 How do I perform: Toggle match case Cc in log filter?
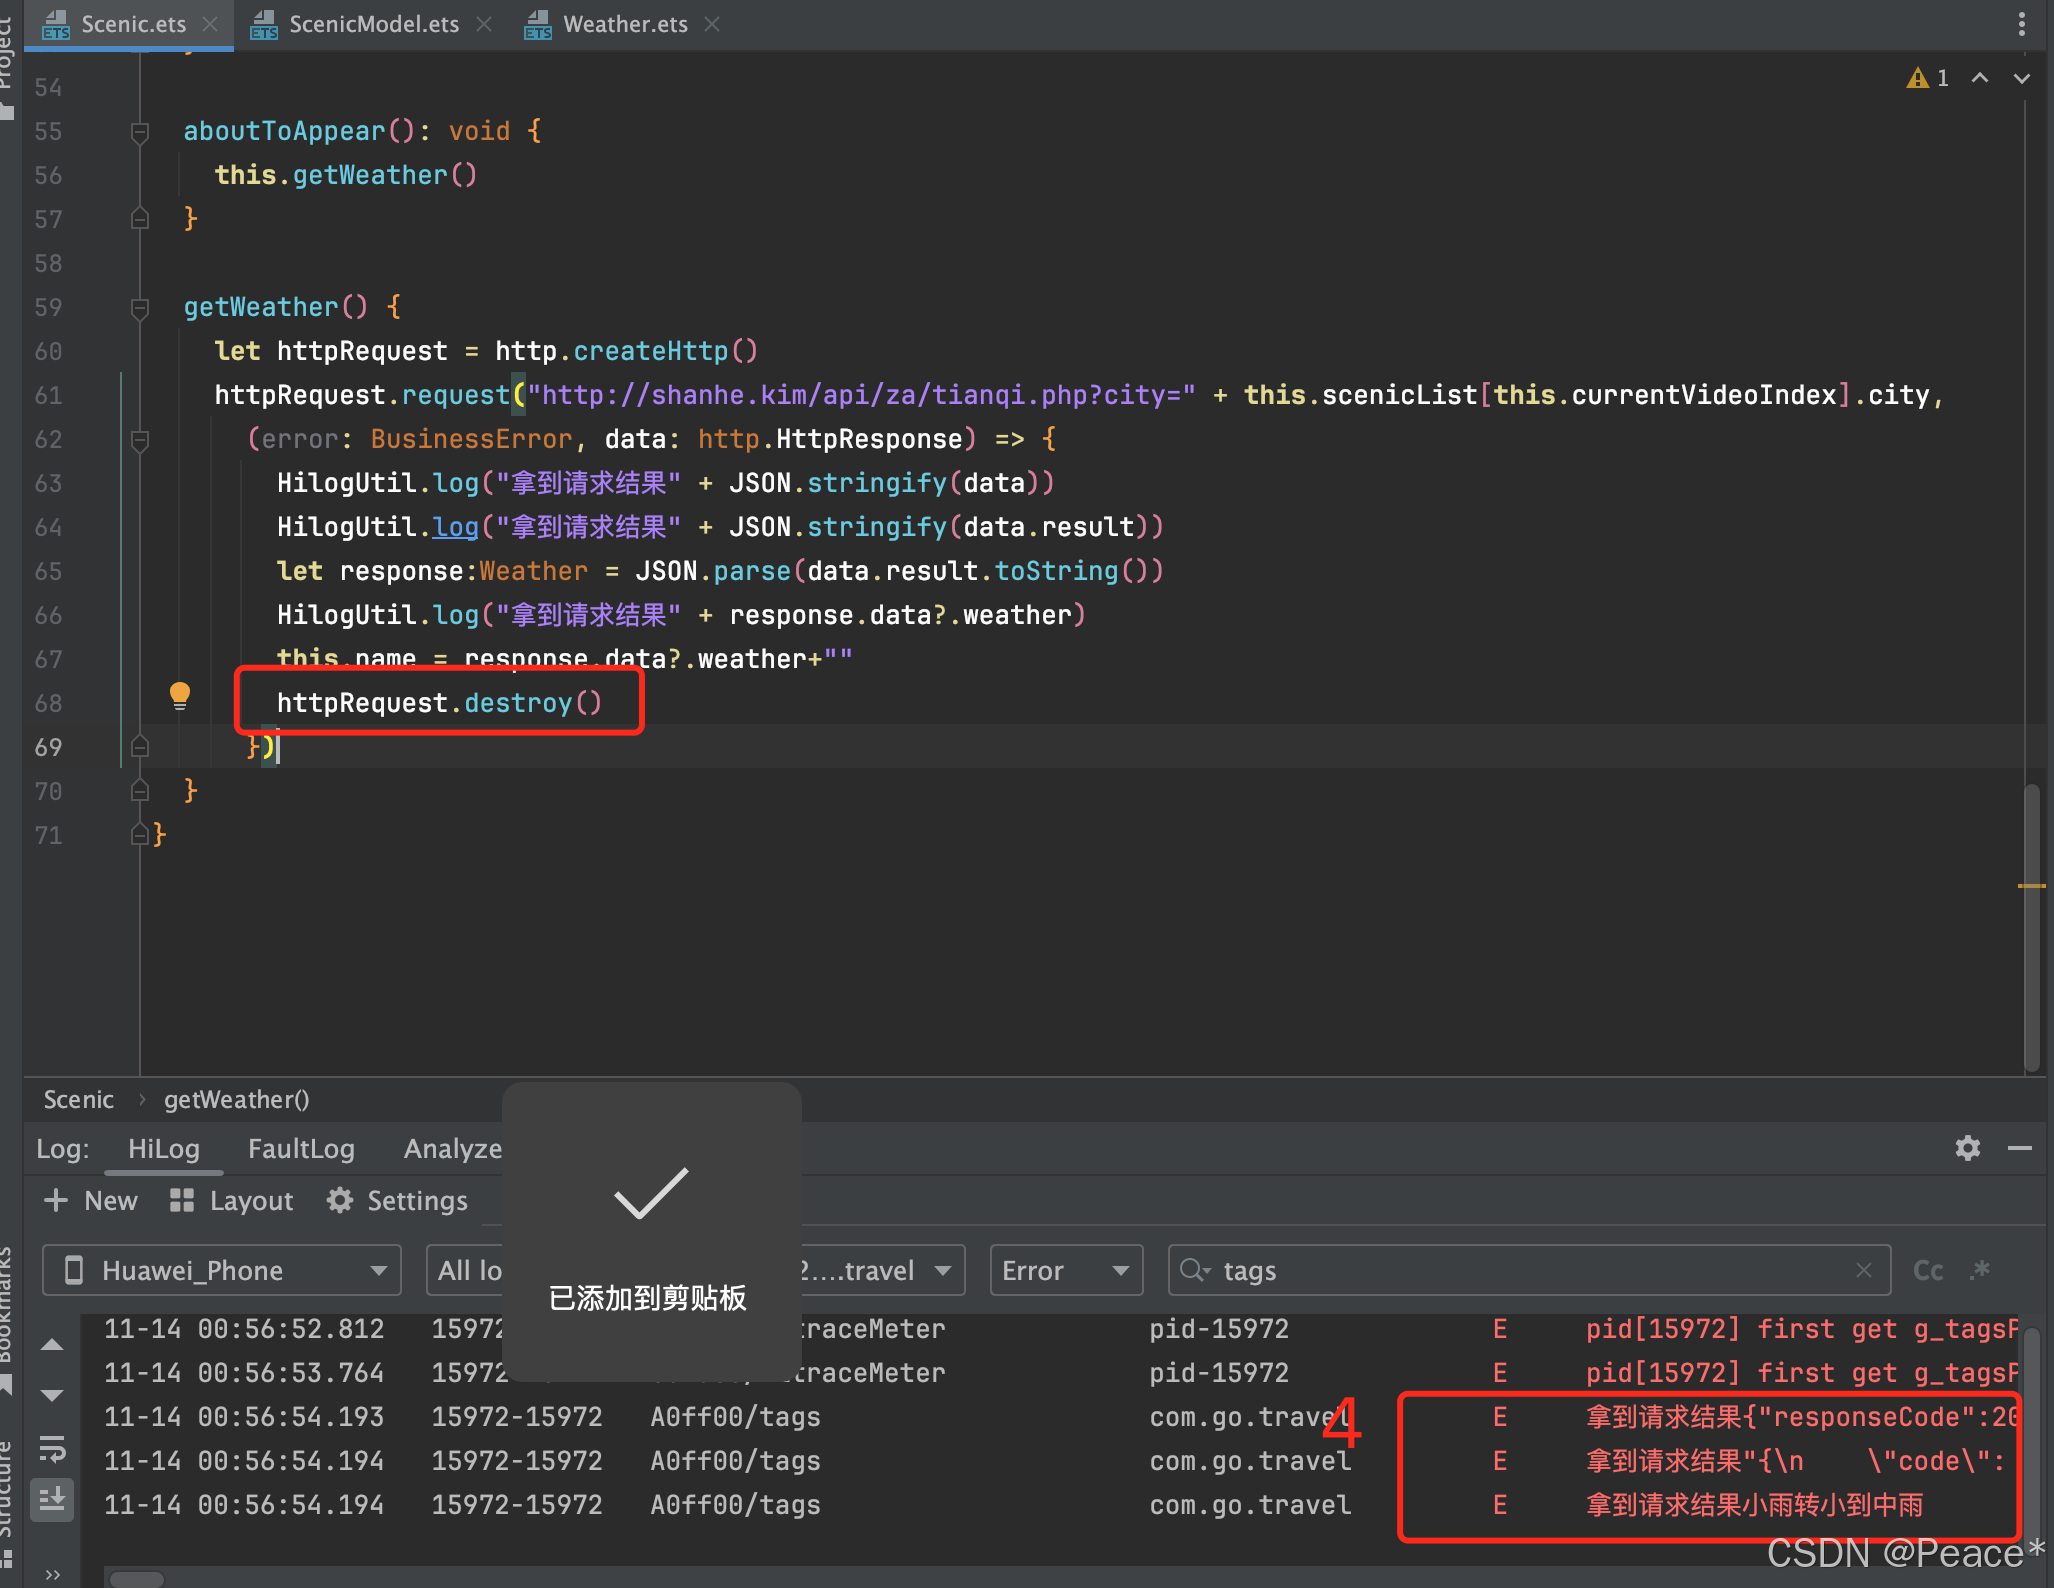coord(1928,1270)
